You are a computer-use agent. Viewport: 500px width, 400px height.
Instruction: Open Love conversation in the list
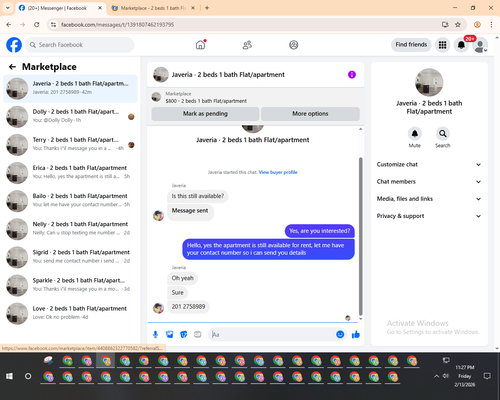(x=70, y=313)
